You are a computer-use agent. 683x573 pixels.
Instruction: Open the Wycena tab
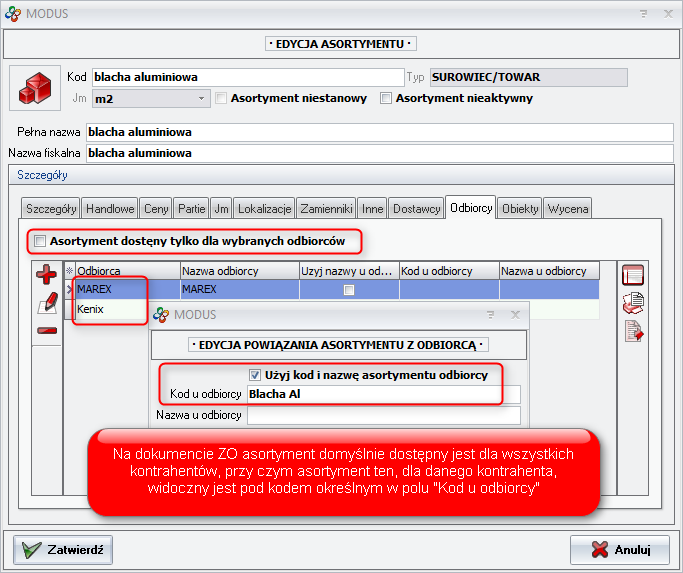pos(568,208)
